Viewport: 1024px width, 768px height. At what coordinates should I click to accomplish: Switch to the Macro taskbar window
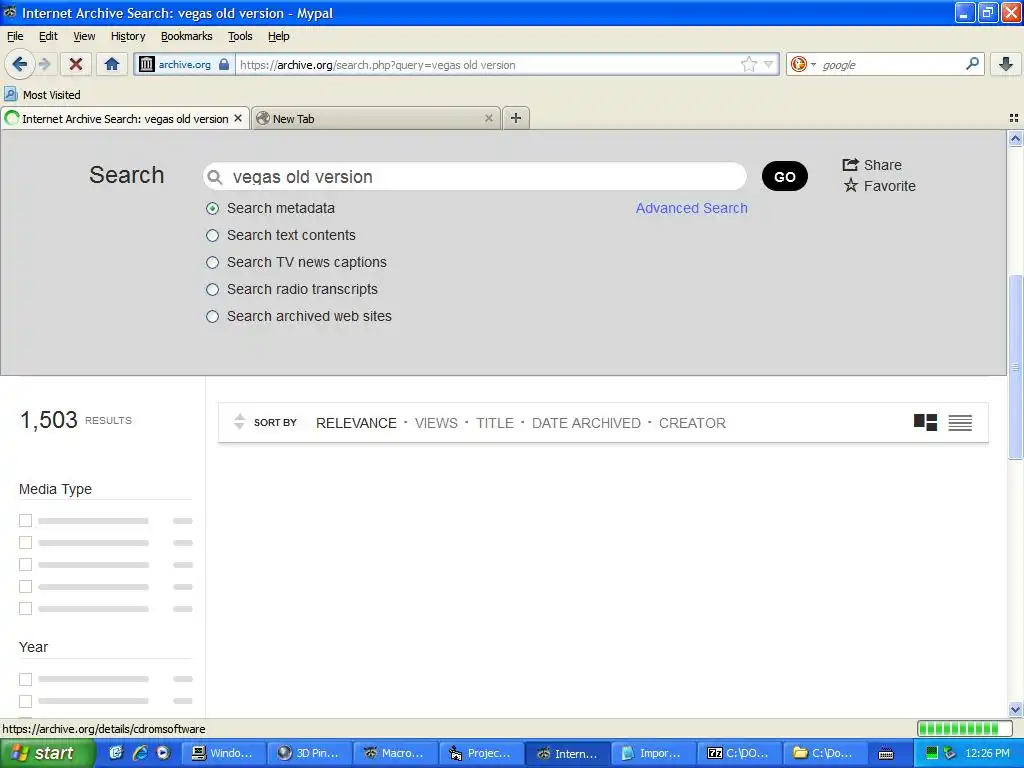coord(396,753)
